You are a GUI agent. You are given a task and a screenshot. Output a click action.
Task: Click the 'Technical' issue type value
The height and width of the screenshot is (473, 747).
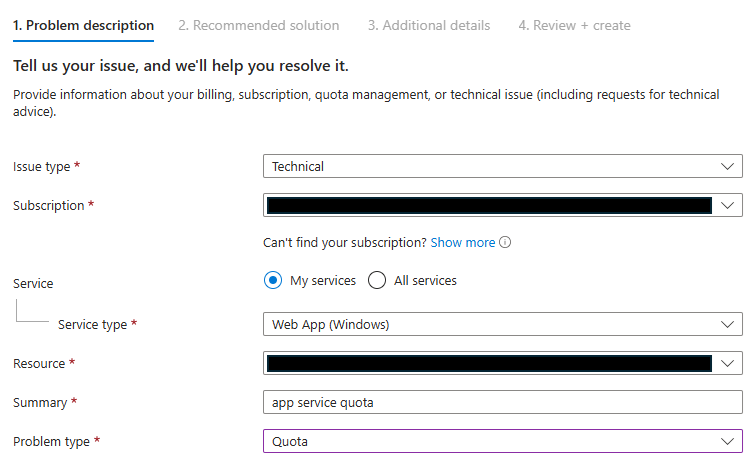click(x=298, y=166)
